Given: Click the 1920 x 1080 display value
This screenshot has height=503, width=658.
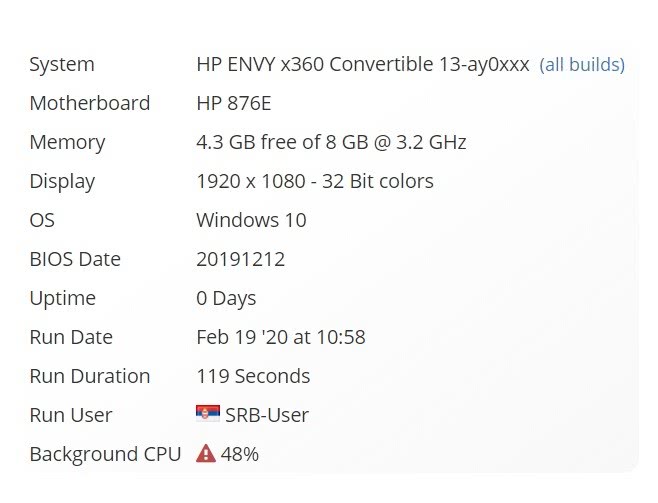Looking at the screenshot, I should tap(314, 181).
